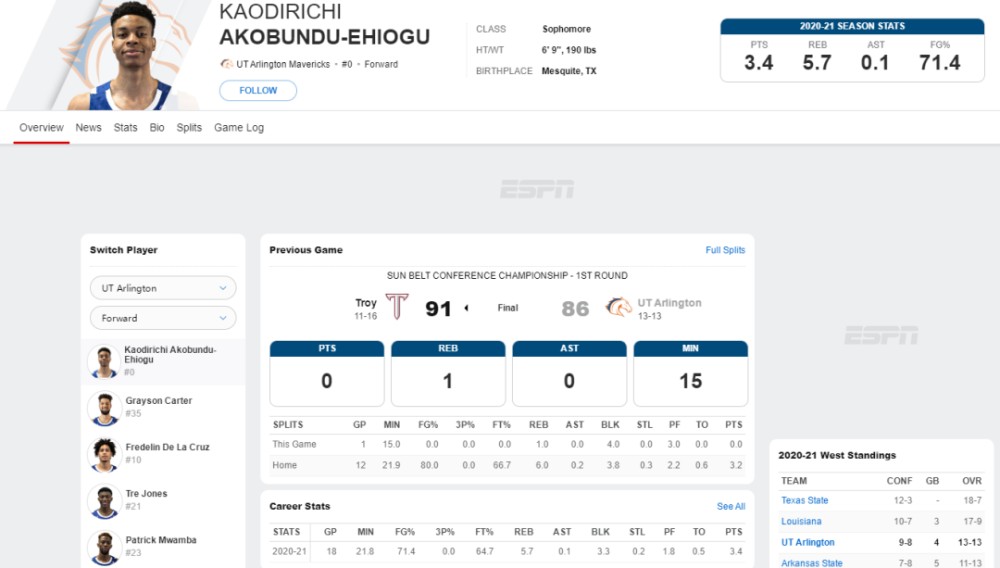Click Kaodirichi Akobundu-Ehiogu's header headshot
Screen dimensions: 1000x568
point(133,55)
